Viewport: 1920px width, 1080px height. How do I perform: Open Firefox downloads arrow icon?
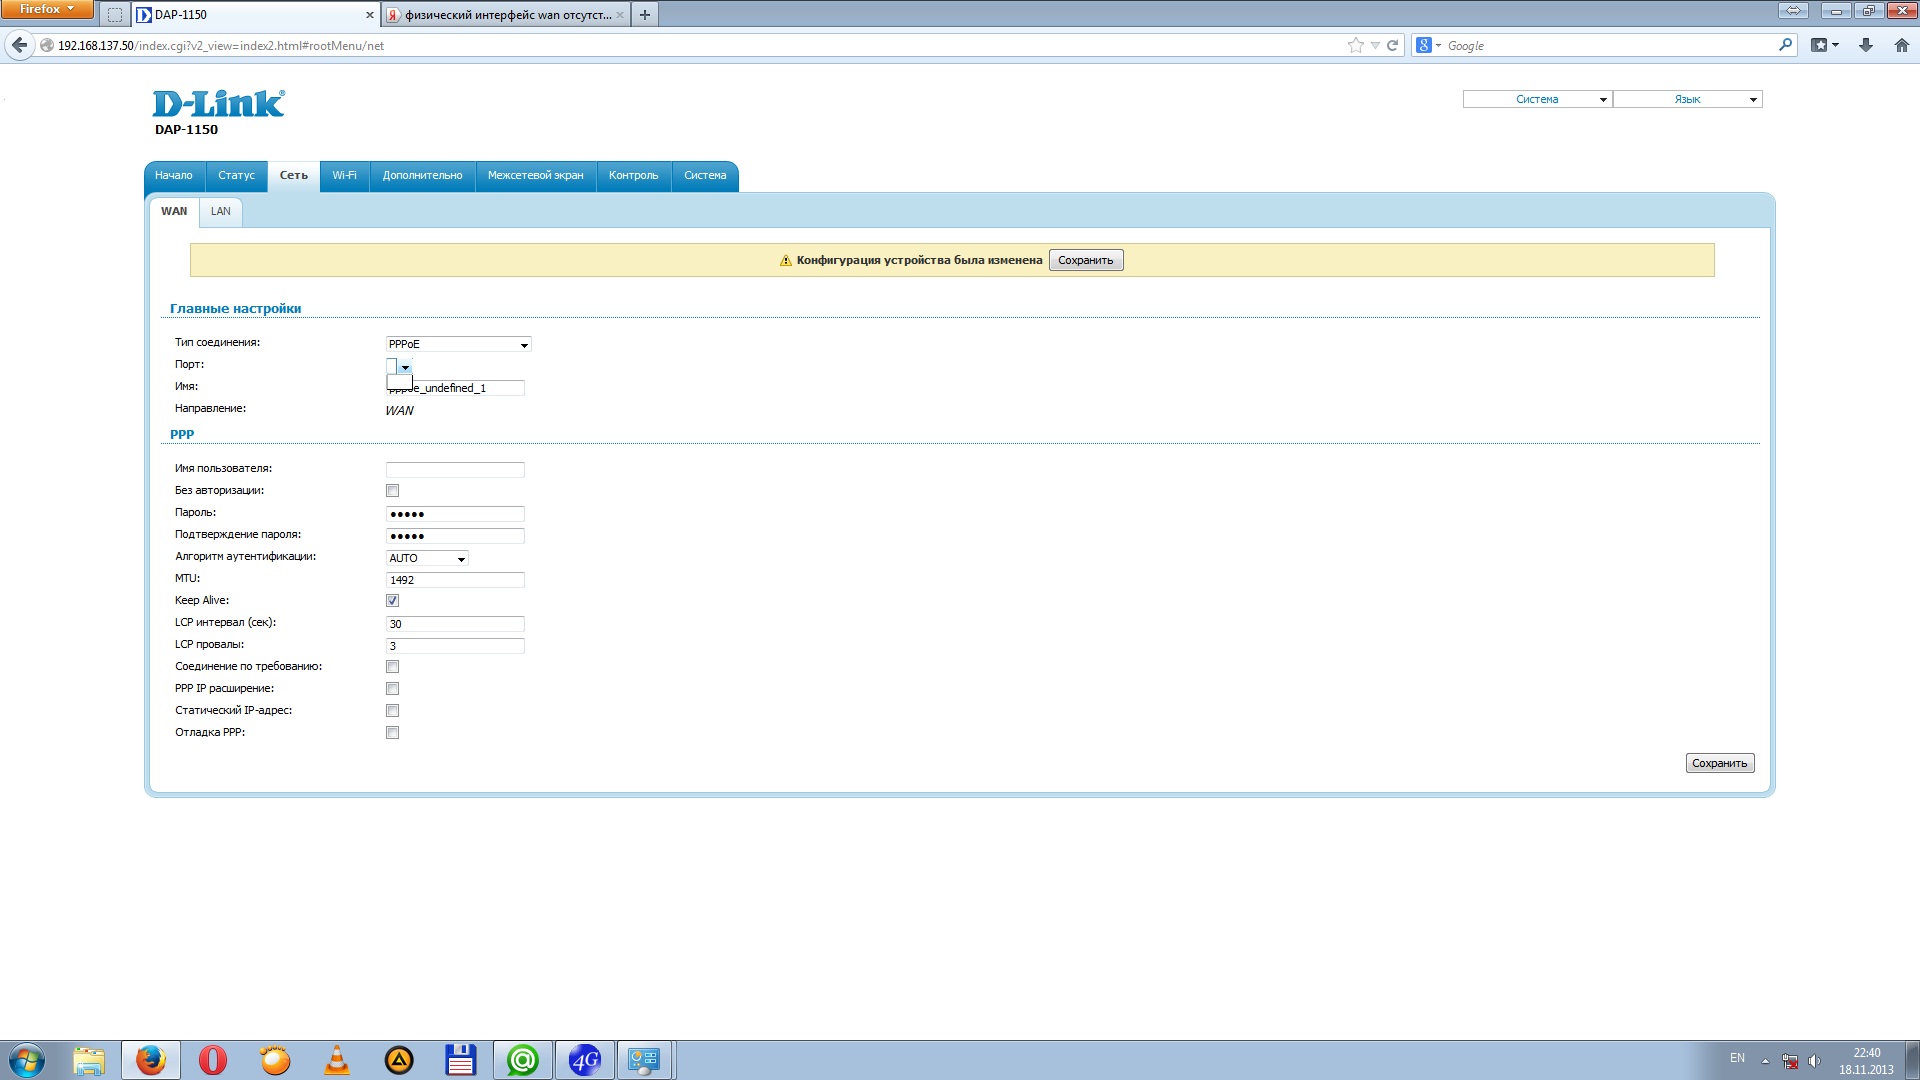pos(1865,45)
